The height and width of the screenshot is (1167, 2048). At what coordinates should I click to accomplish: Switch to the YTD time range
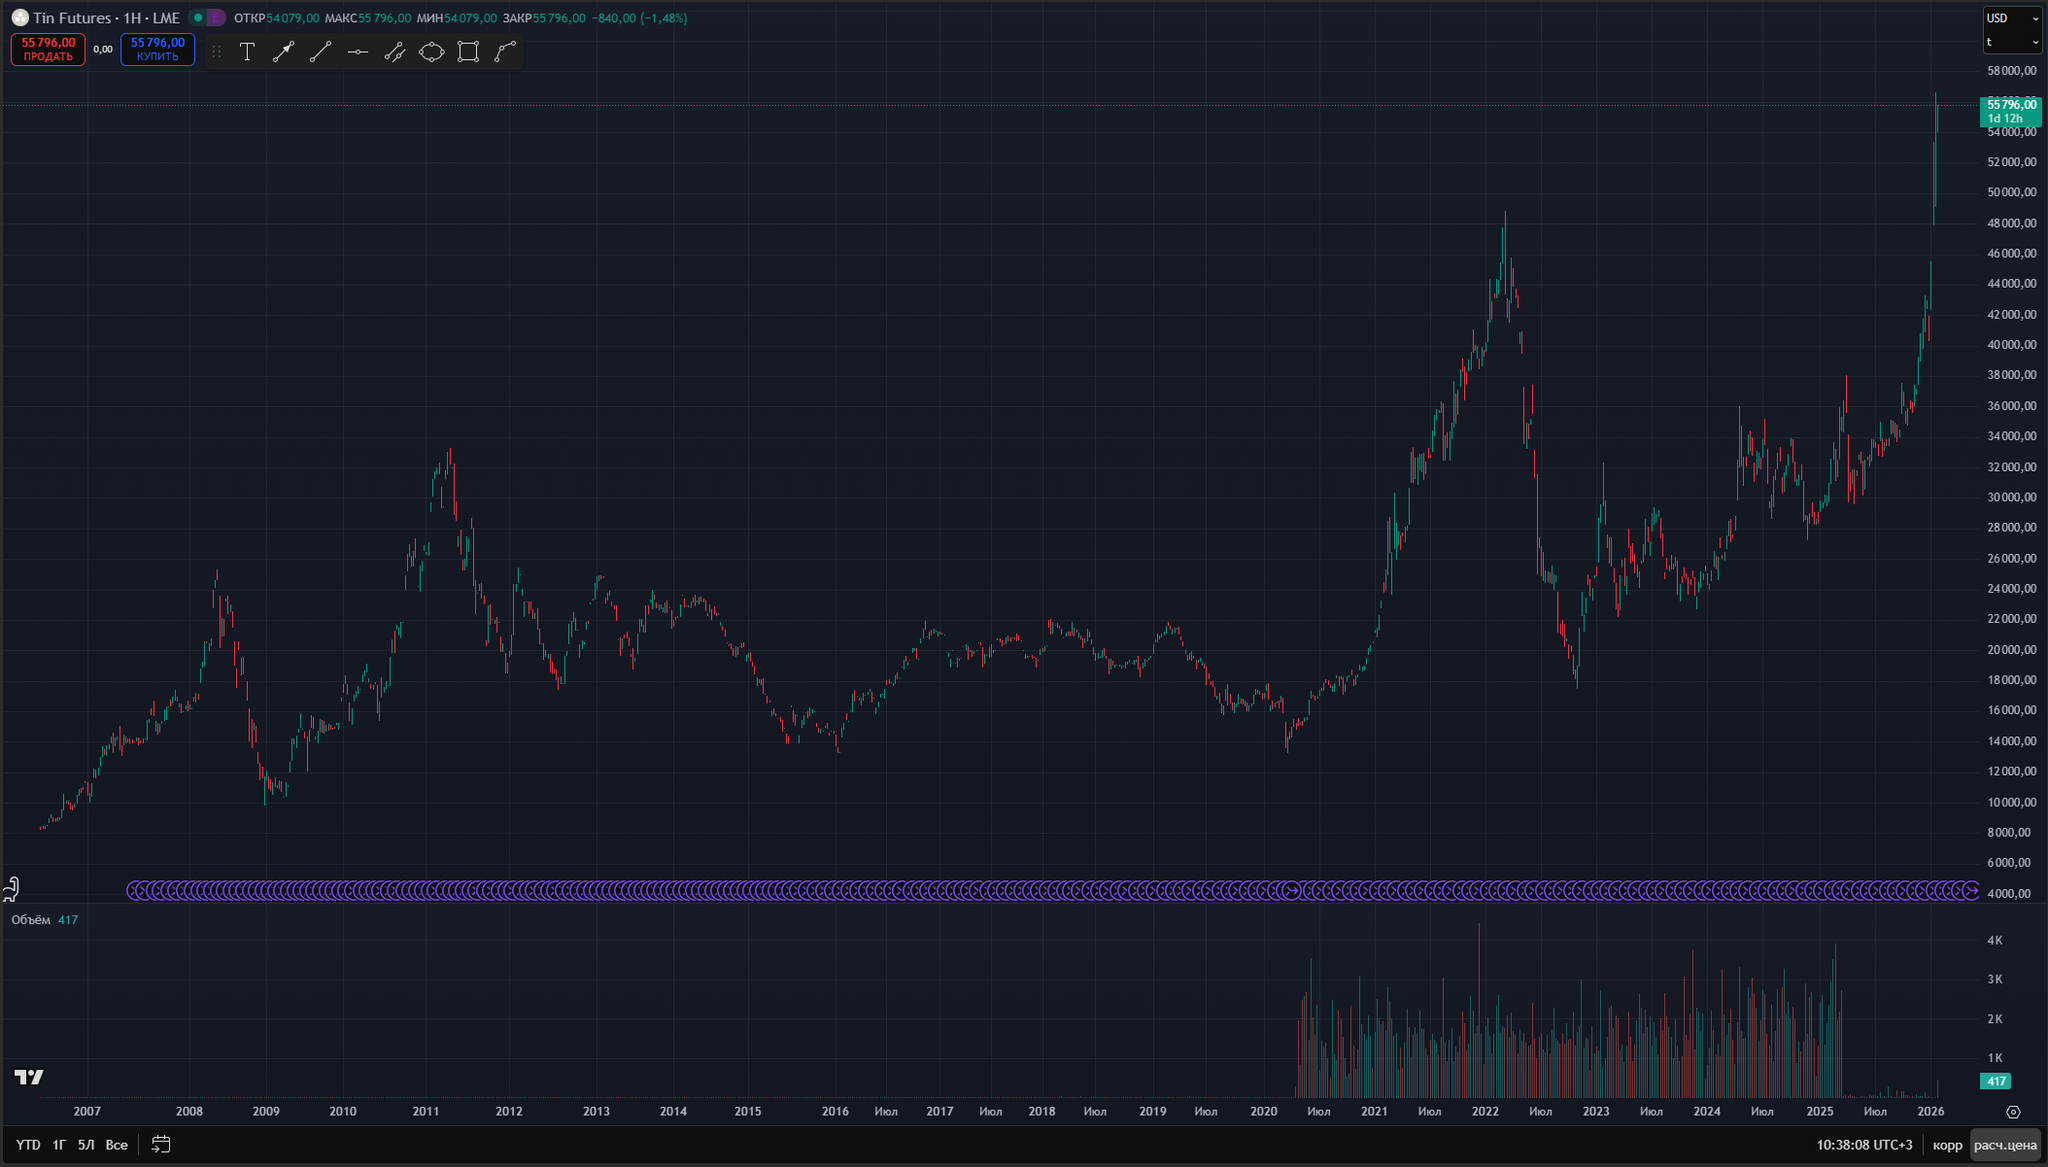tap(28, 1145)
